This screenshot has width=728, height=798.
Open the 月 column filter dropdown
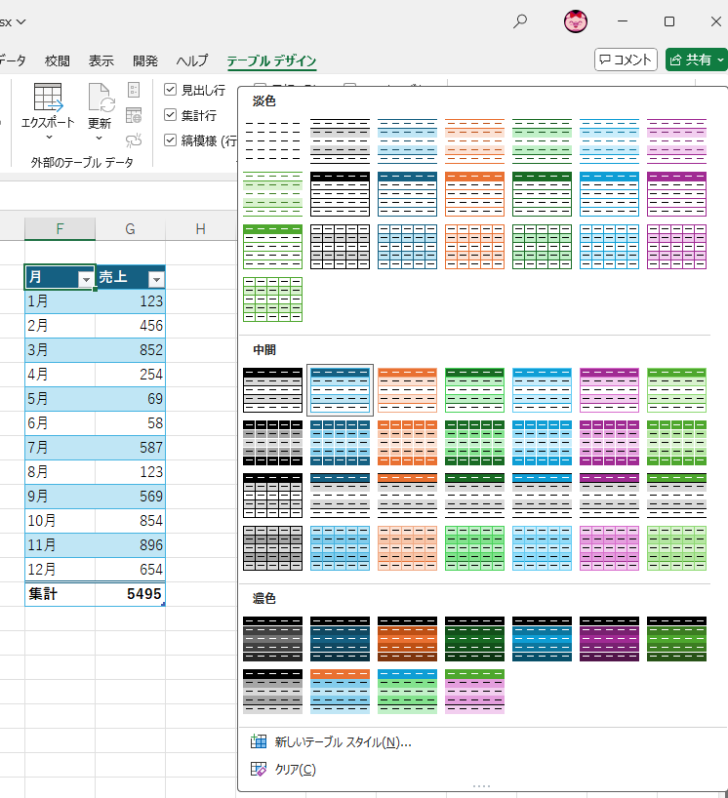tap(85, 280)
